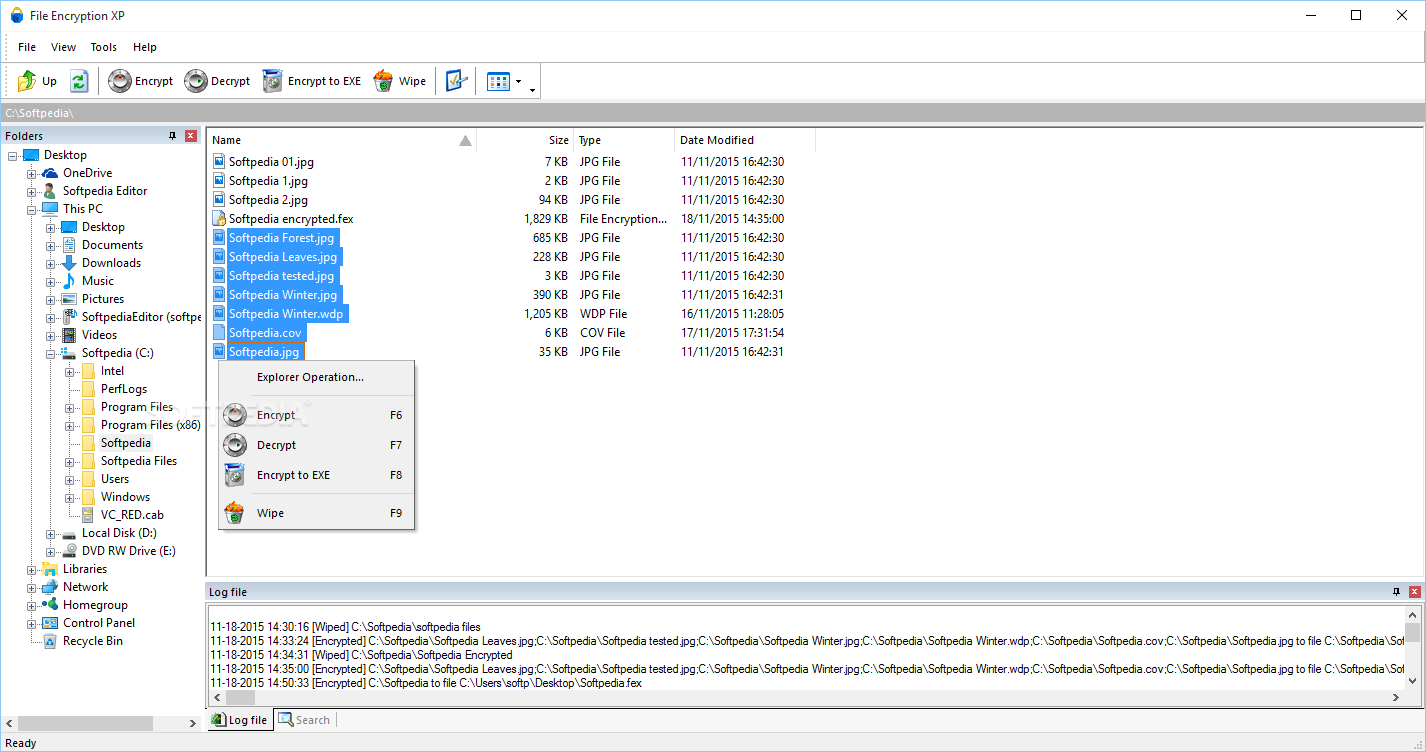The width and height of the screenshot is (1426, 752).
Task: Select Softpedia Editor user in tree
Action: (105, 191)
